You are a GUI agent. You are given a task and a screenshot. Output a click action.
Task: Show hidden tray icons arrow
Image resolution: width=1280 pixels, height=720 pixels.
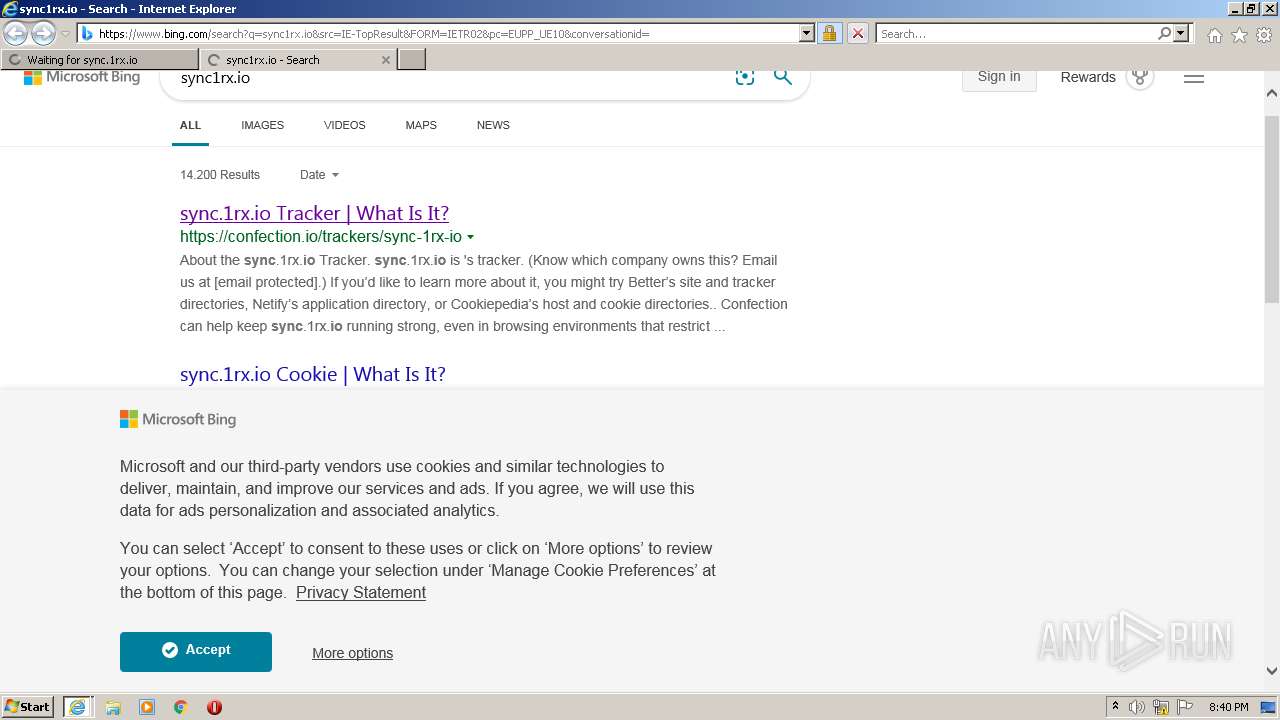pyautogui.click(x=1115, y=707)
